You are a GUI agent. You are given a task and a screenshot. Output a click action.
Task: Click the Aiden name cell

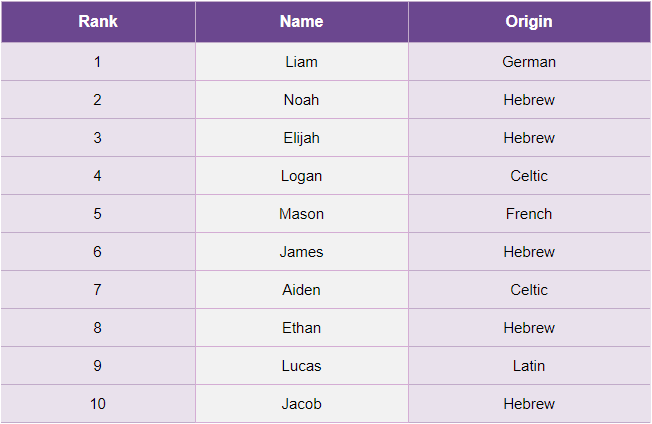(301, 290)
